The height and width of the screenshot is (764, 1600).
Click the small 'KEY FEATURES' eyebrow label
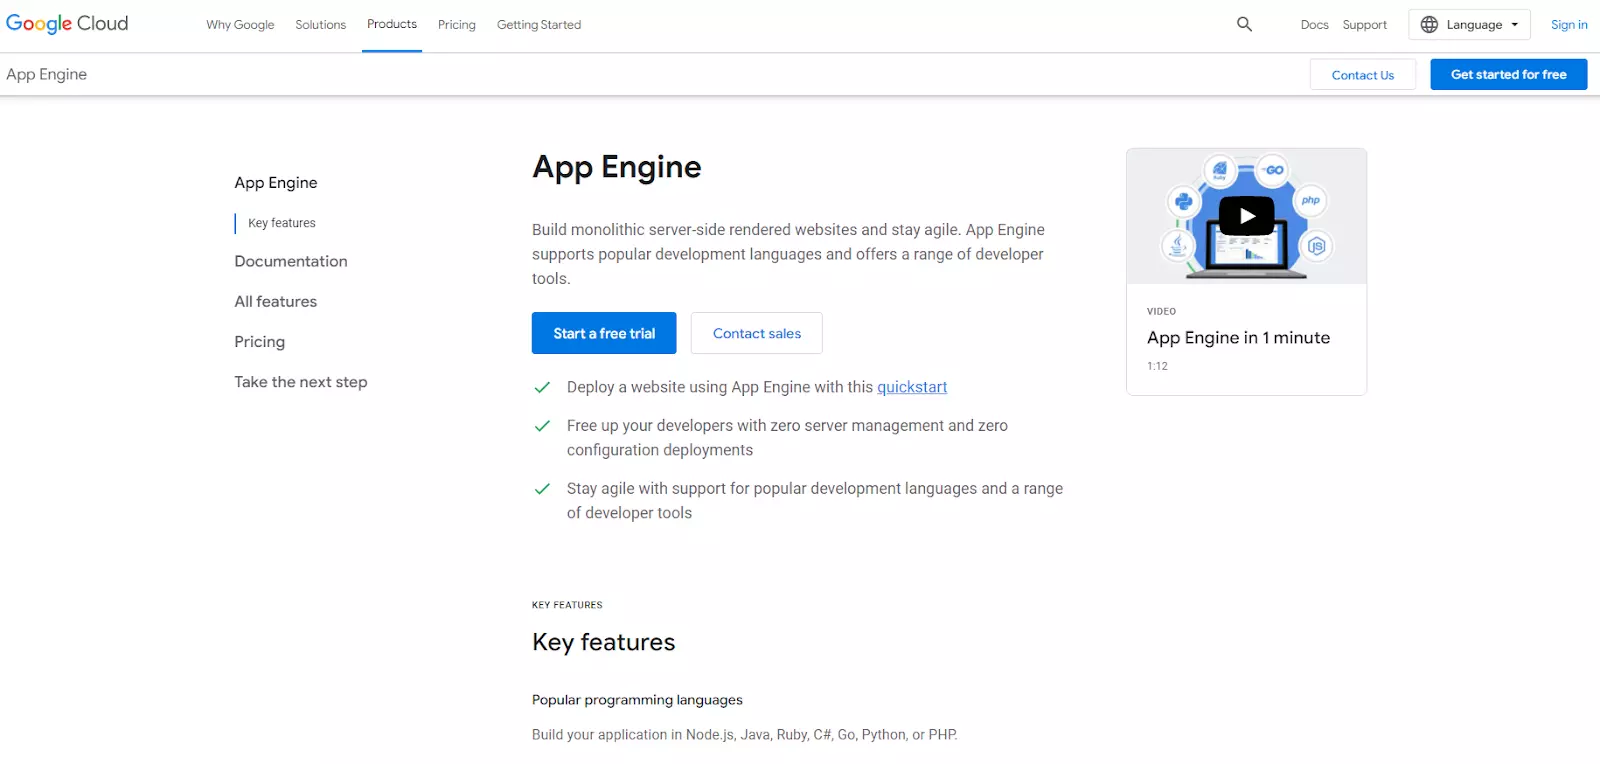coord(567,605)
